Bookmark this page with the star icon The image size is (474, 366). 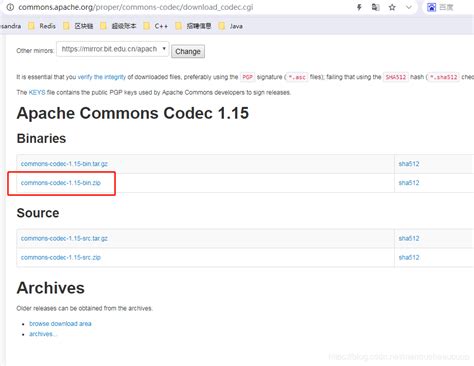pos(392,7)
